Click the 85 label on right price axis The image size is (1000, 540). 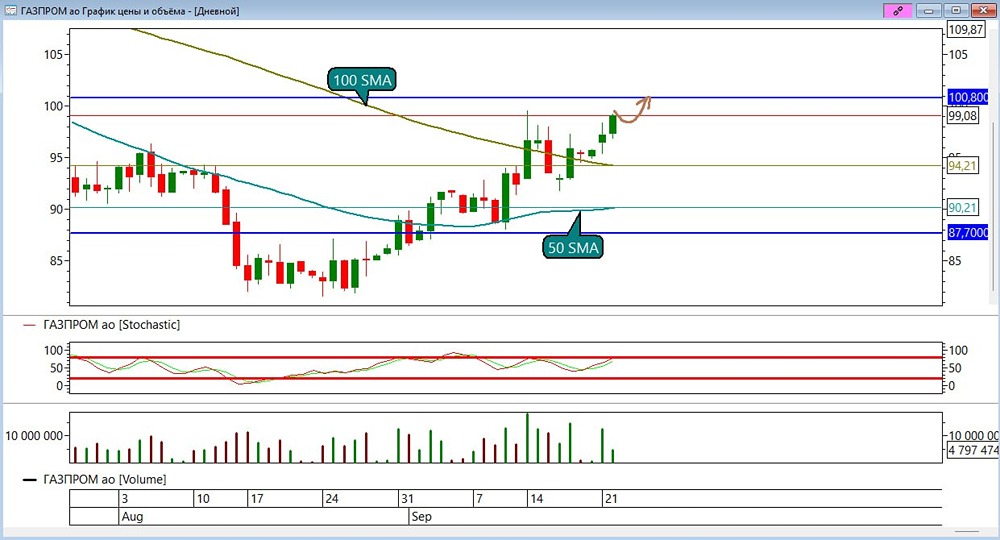click(x=955, y=261)
